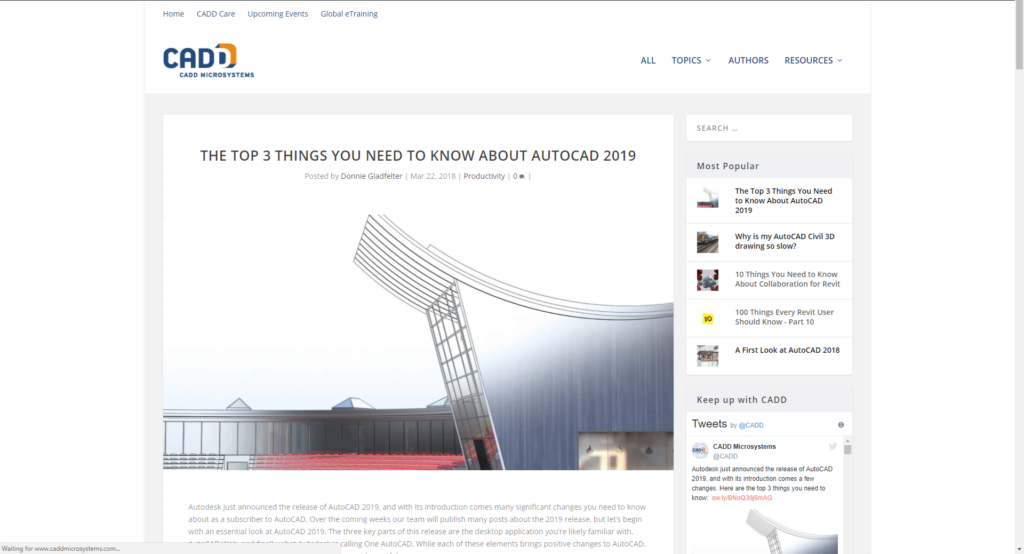Go to Home in top bar
This screenshot has width=1024, height=554.
click(173, 14)
